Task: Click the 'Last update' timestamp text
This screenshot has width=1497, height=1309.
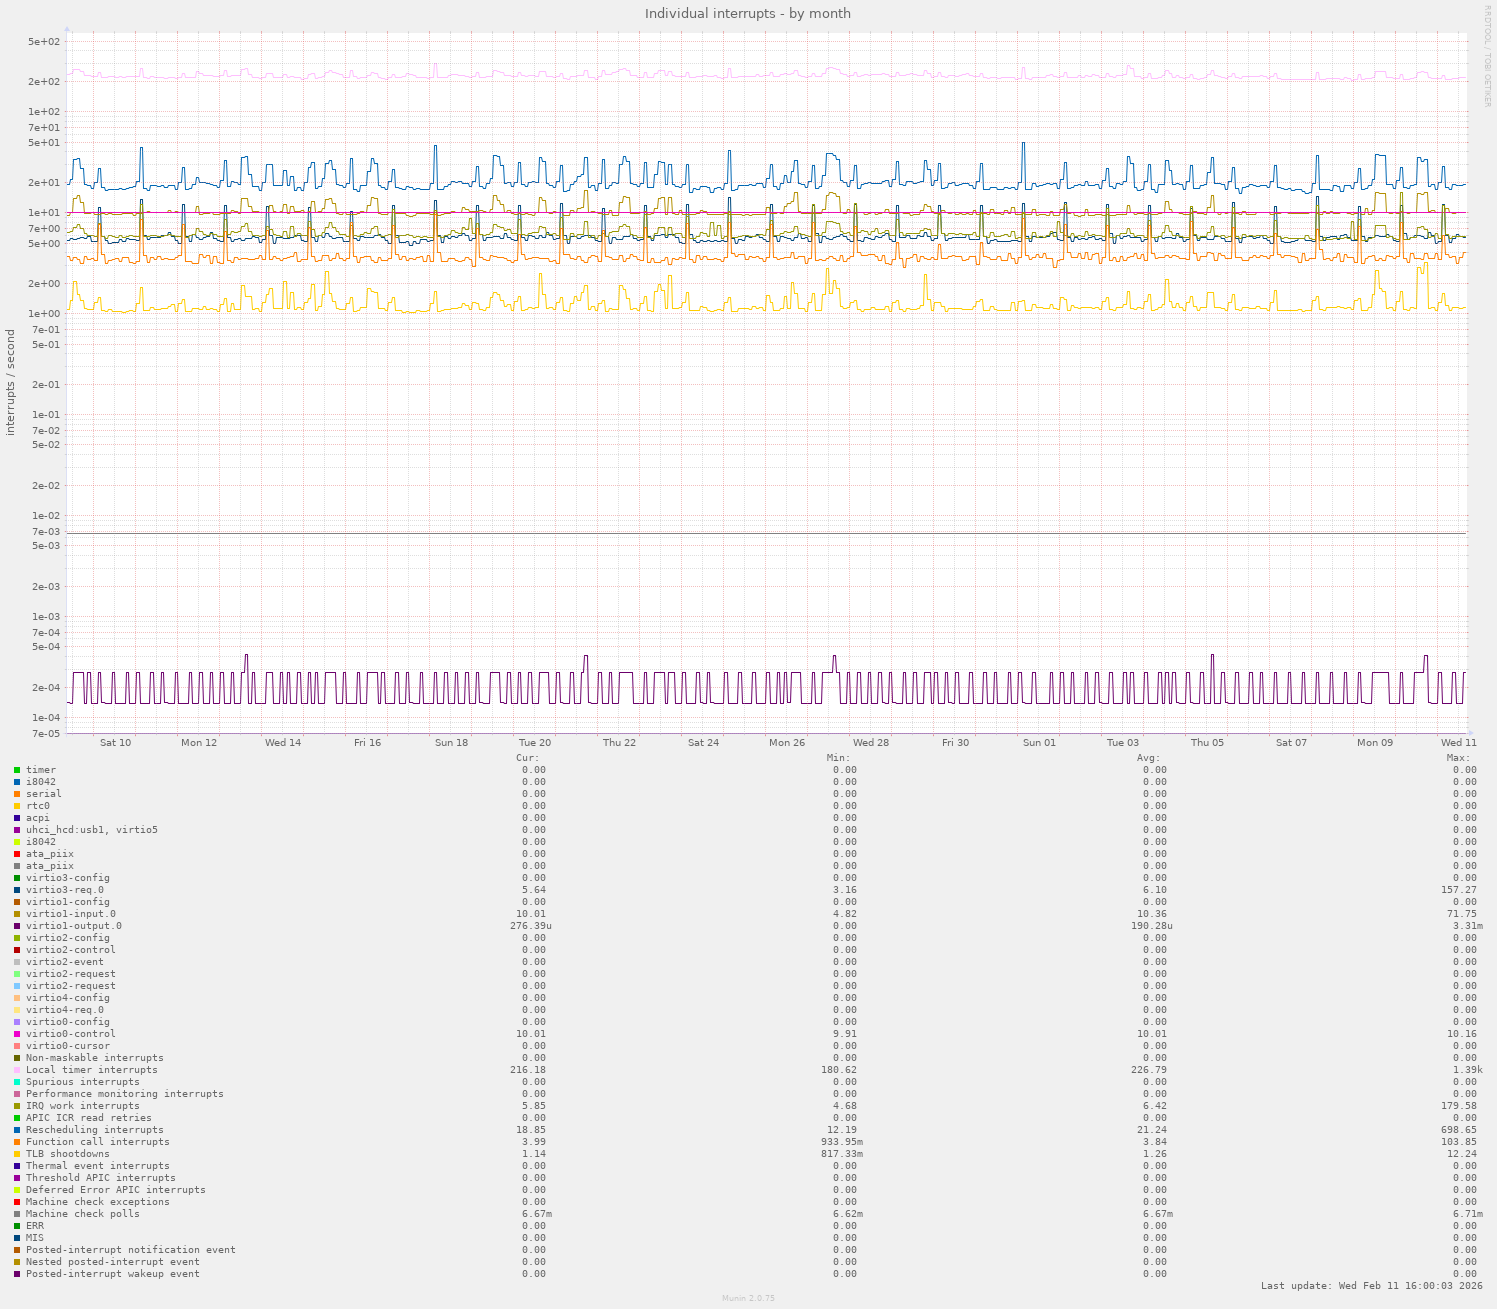Action: (1371, 1286)
